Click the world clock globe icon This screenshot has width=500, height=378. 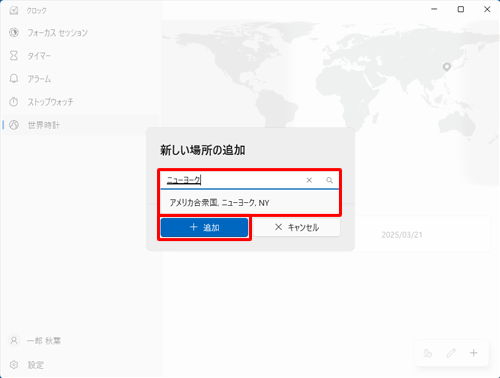(14, 125)
